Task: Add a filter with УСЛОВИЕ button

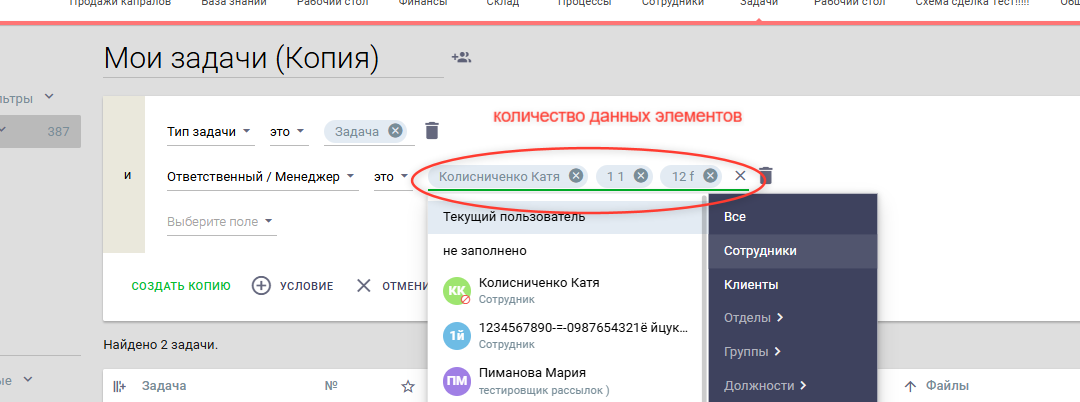Action: [x=292, y=286]
